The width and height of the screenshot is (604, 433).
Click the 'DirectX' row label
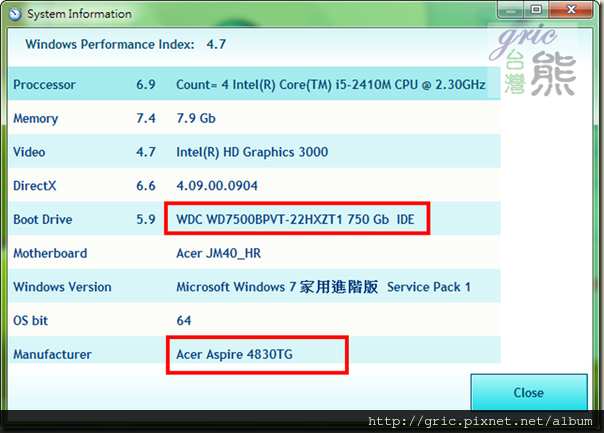tap(34, 186)
